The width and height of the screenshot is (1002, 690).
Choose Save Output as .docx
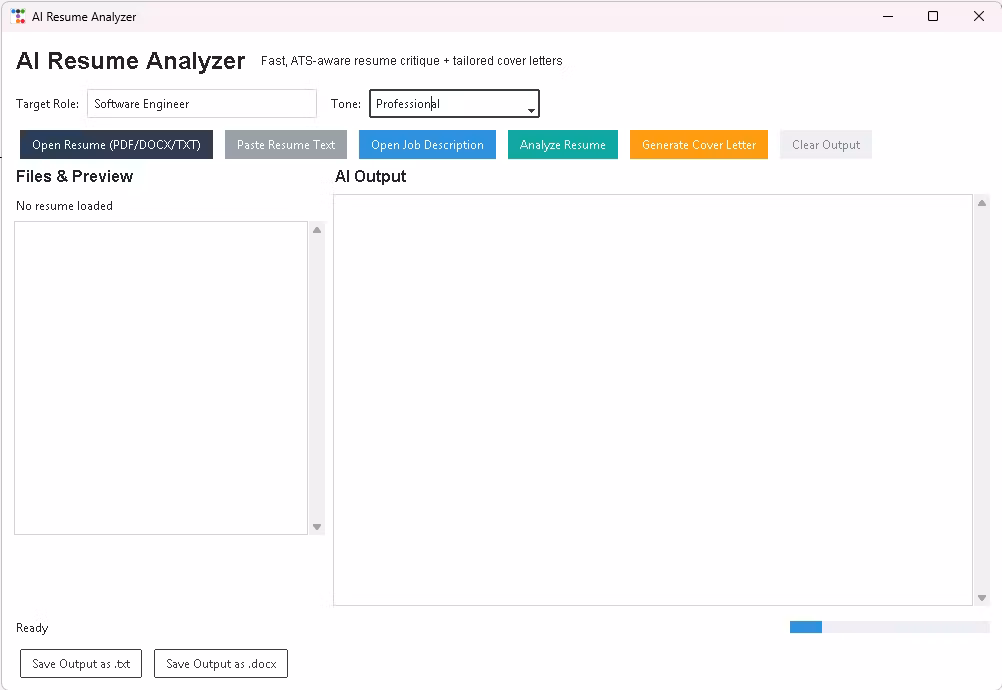click(221, 664)
